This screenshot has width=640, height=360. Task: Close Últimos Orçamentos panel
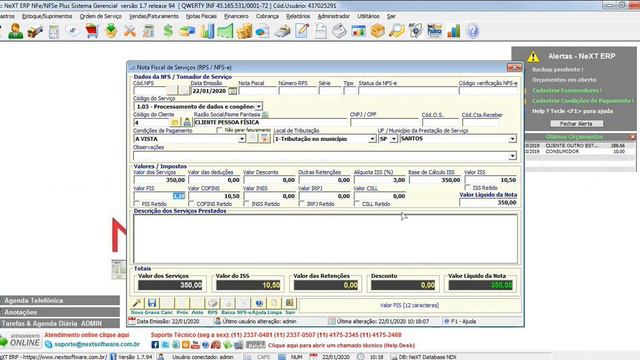click(632, 137)
